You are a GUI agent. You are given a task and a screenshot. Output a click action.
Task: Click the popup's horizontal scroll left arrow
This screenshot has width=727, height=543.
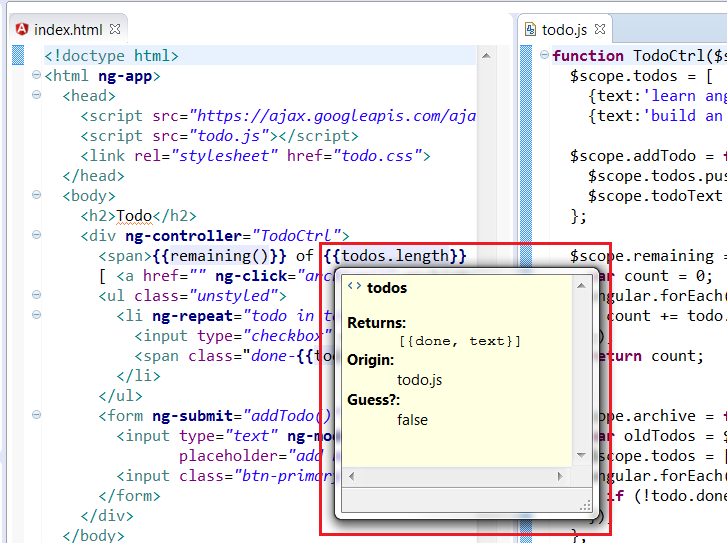pyautogui.click(x=353, y=476)
